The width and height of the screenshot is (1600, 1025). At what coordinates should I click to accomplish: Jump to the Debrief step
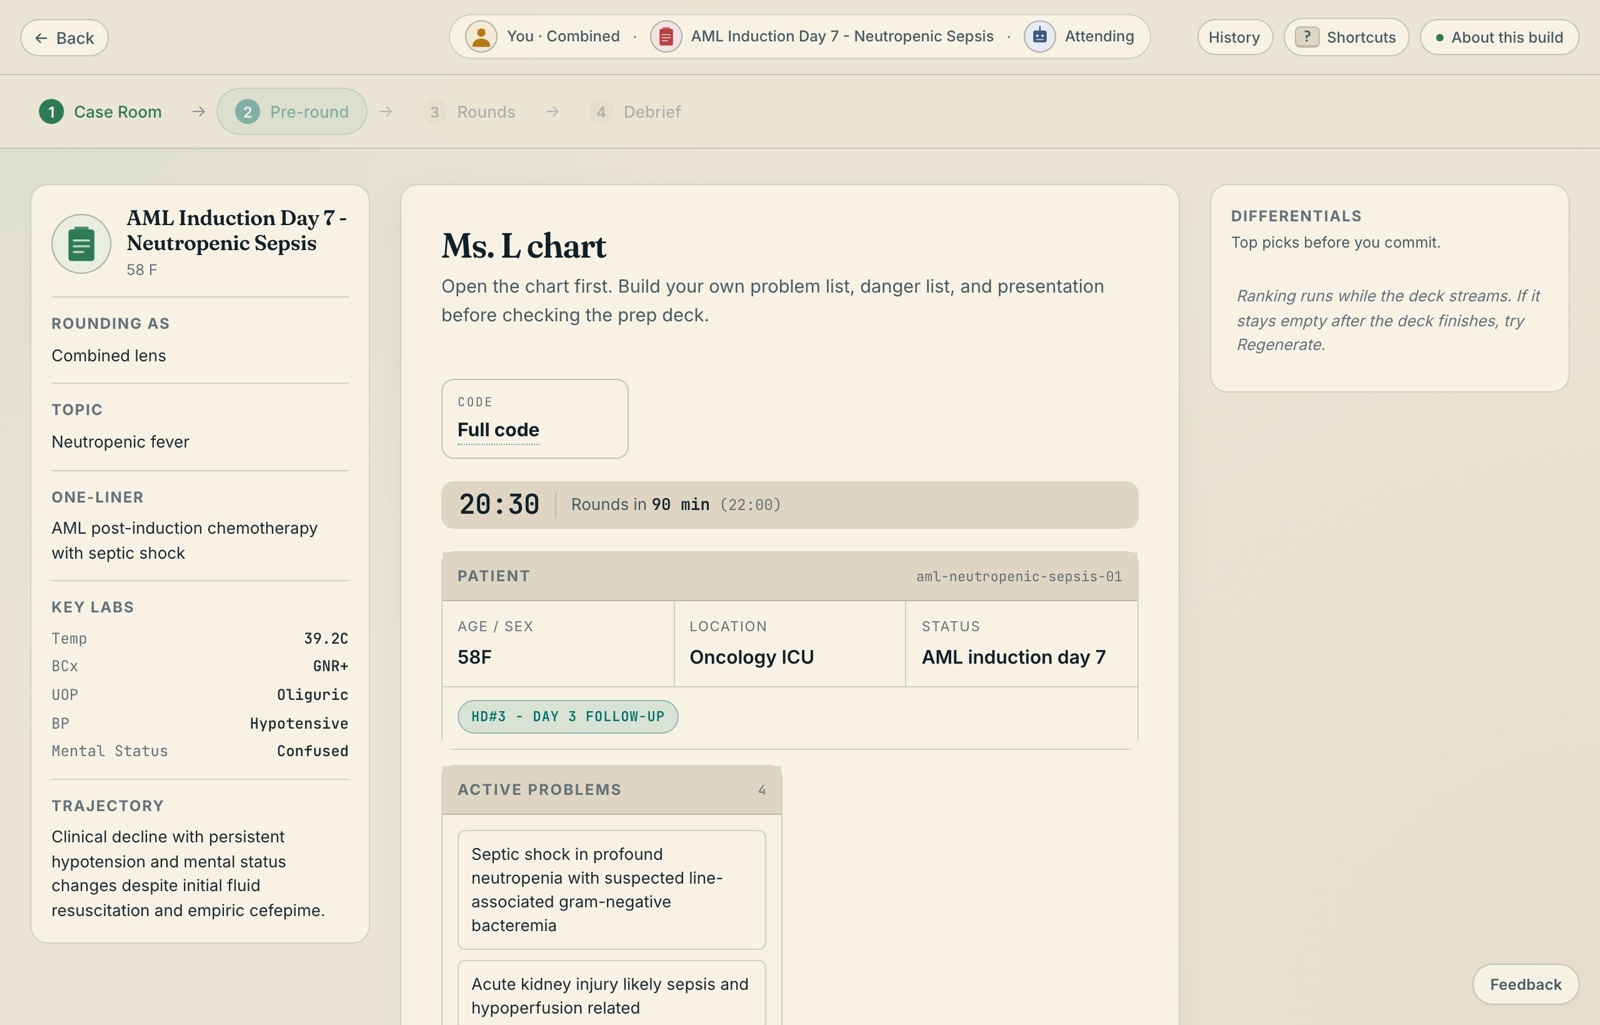[635, 112]
